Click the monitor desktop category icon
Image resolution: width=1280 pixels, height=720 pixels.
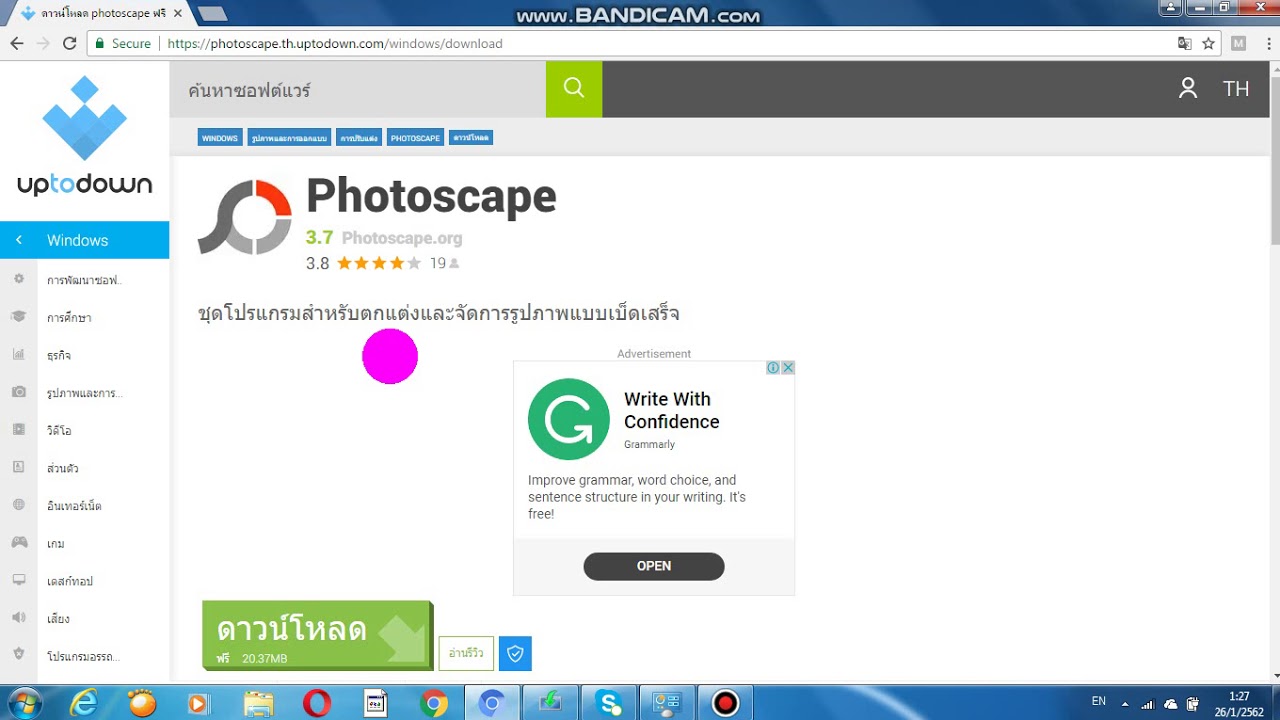coord(19,580)
